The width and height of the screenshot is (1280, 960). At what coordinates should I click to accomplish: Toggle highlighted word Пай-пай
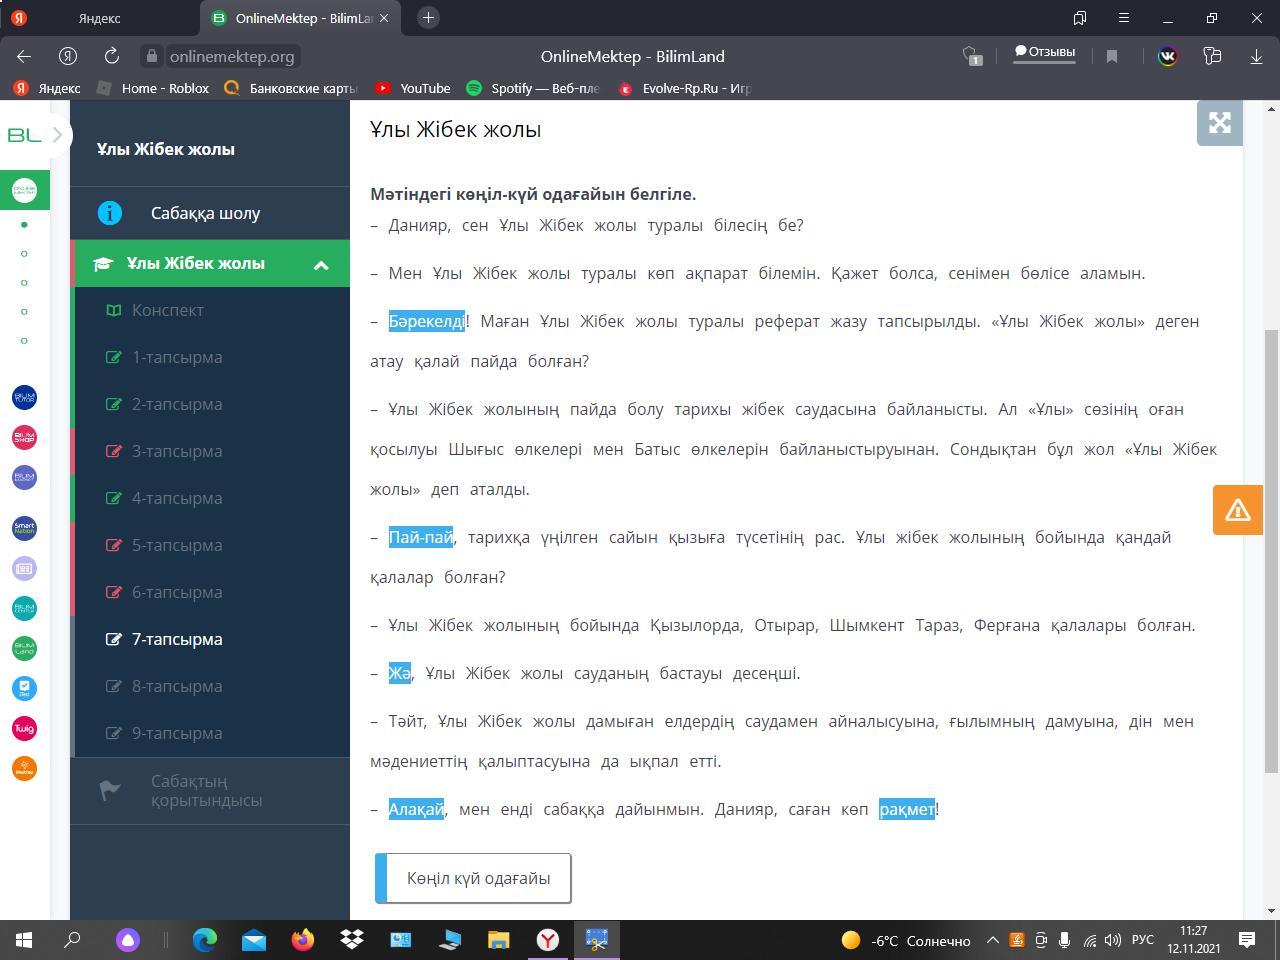tap(421, 537)
